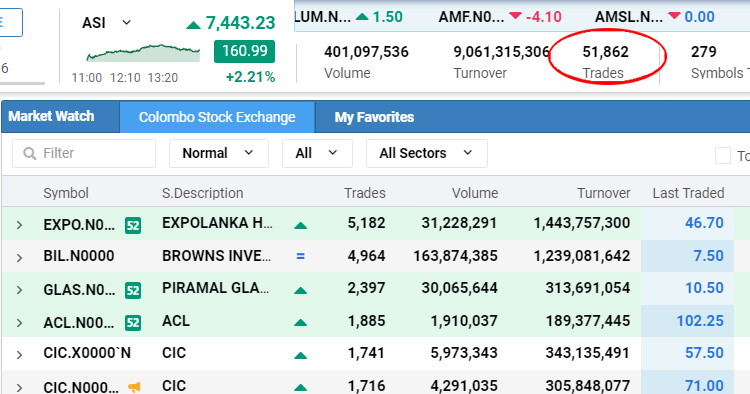750x394 pixels.
Task: Select symbol EXPO.N0...
Action: [79, 225]
